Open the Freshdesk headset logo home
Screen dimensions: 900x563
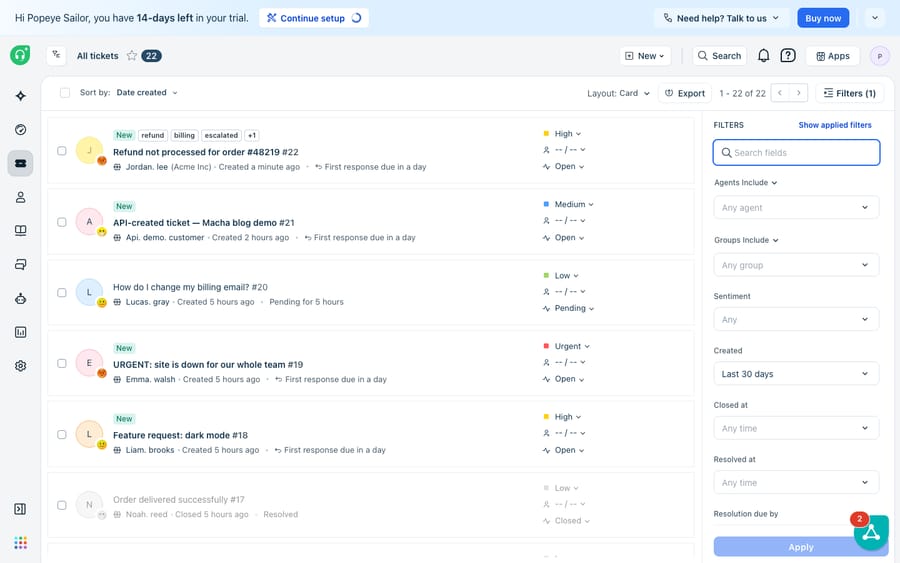point(20,55)
